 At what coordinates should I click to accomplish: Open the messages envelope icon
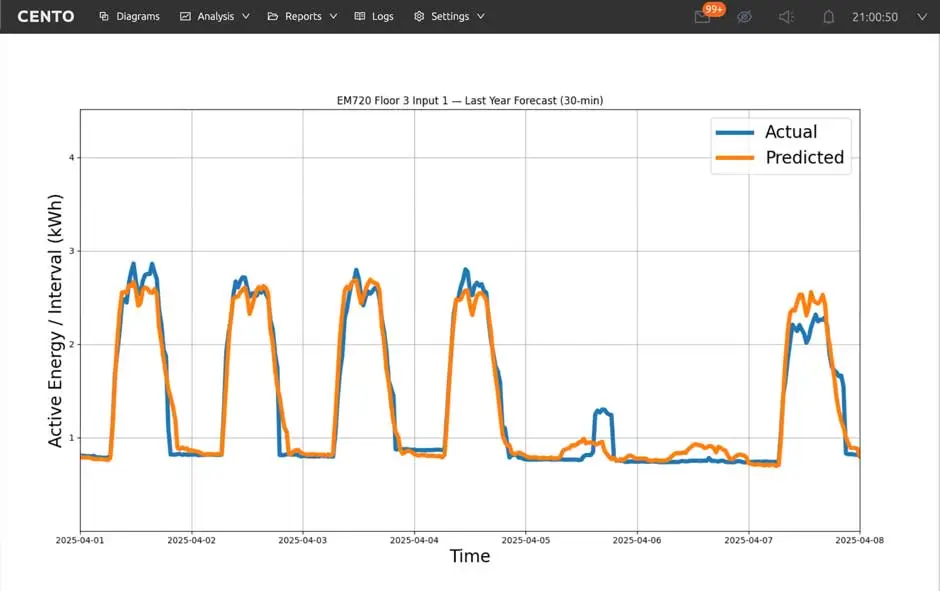pos(702,17)
